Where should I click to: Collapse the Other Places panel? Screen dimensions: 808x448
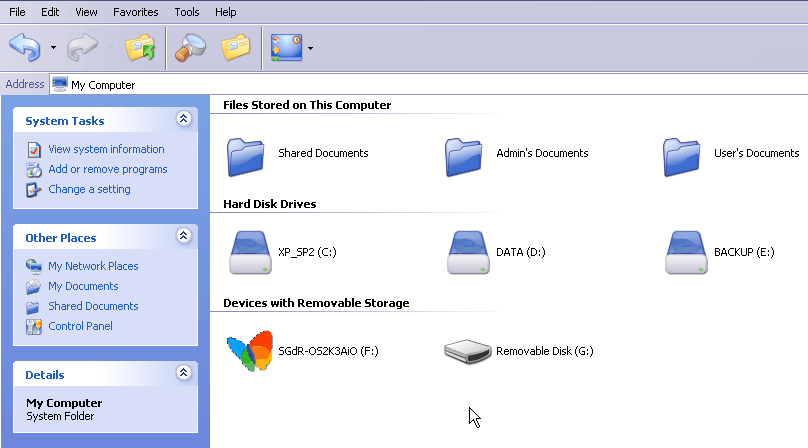(x=182, y=236)
